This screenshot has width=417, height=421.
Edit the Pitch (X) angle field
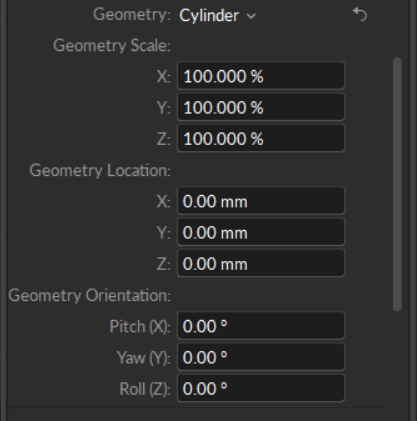point(261,326)
